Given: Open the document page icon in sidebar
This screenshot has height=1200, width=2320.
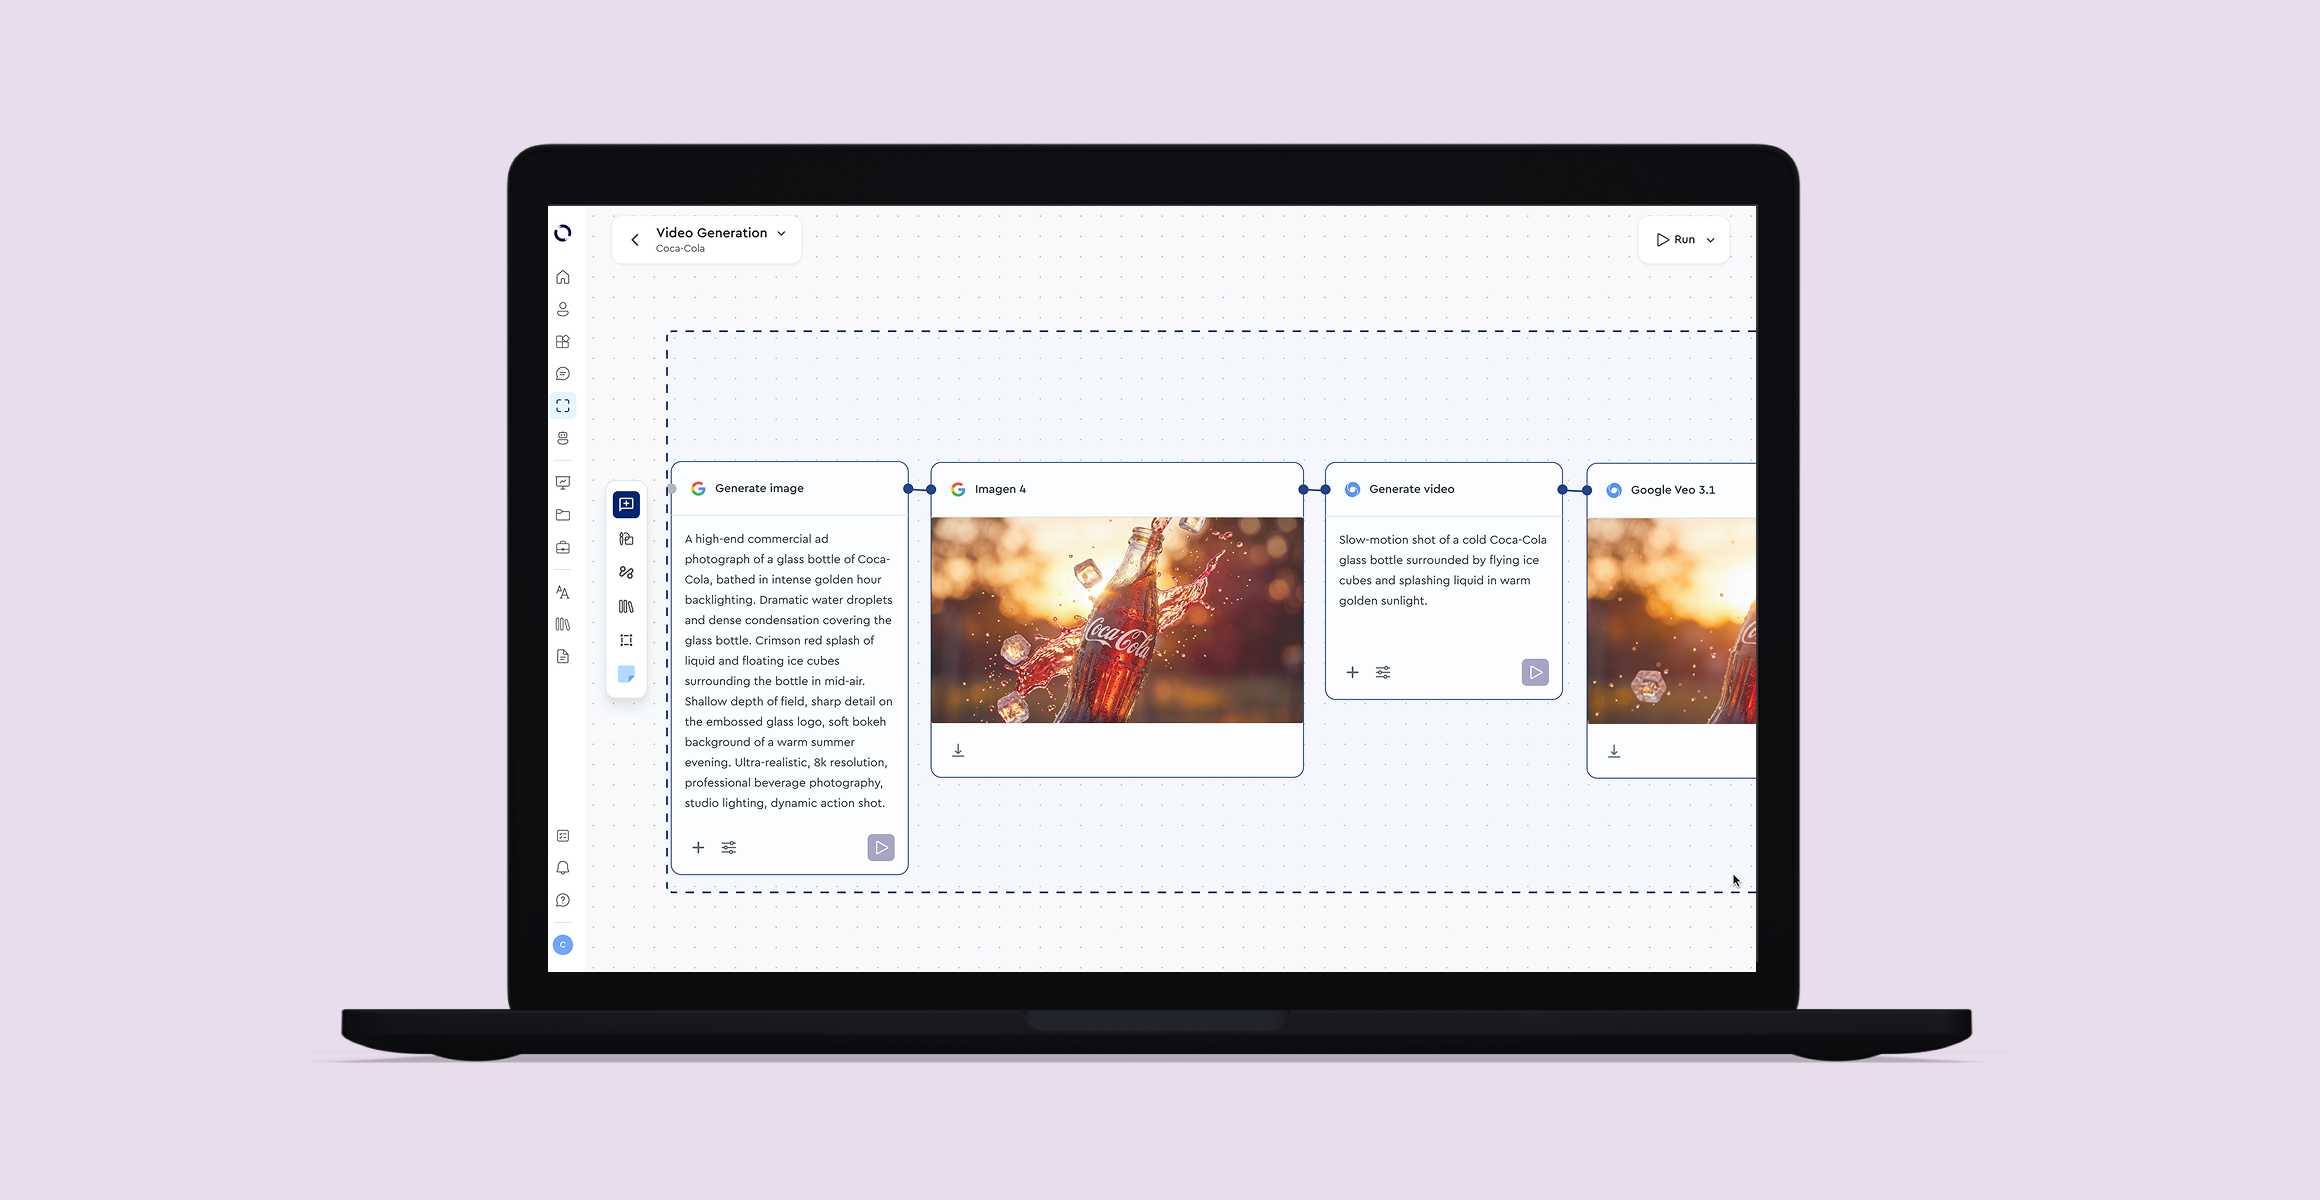Looking at the screenshot, I should (563, 656).
